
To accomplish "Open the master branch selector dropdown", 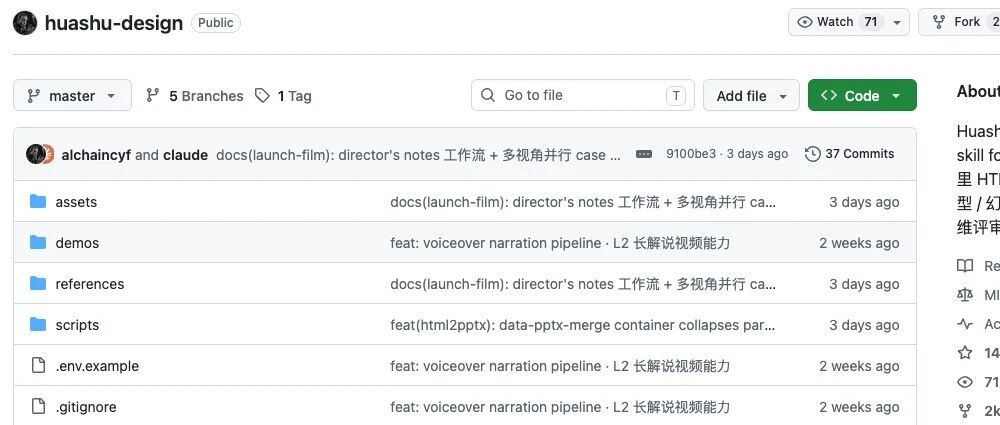I will tap(72, 96).
